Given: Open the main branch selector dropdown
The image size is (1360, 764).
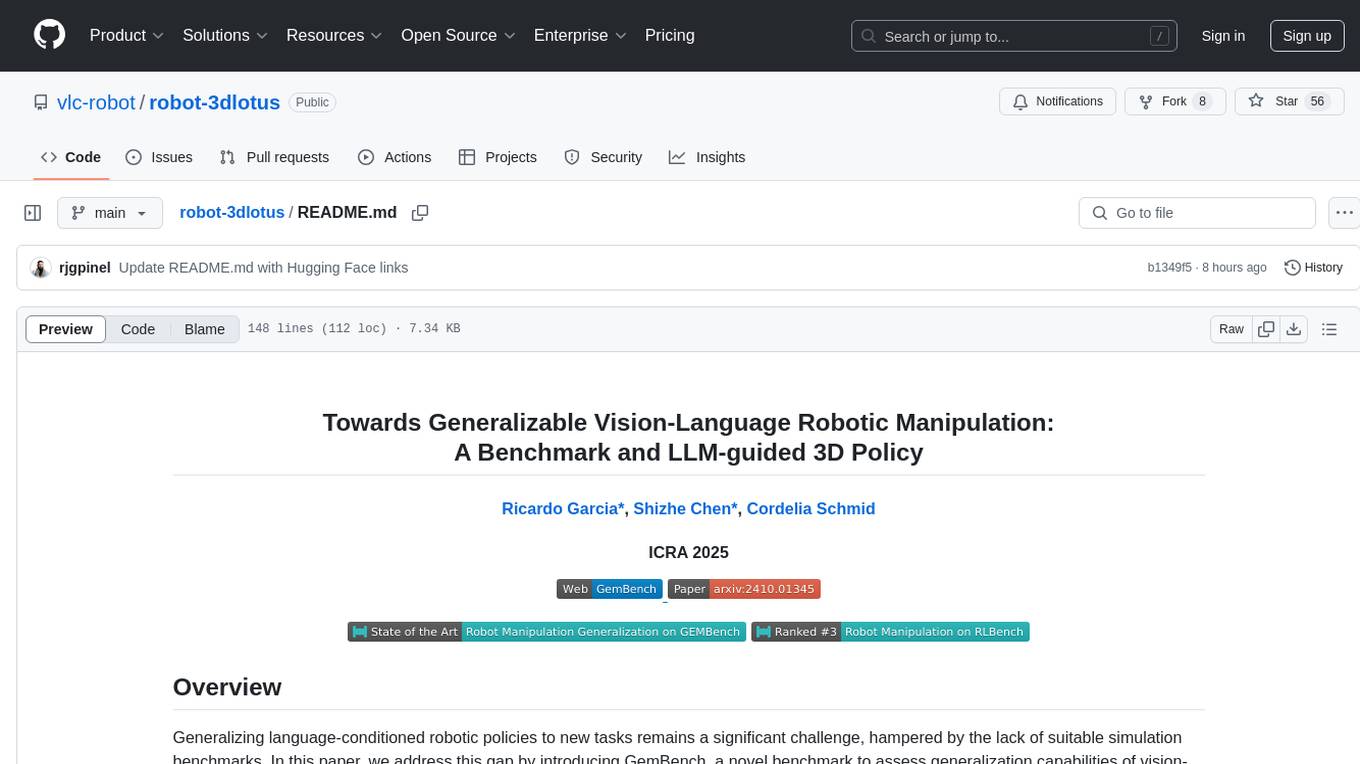Looking at the screenshot, I should [x=109, y=213].
